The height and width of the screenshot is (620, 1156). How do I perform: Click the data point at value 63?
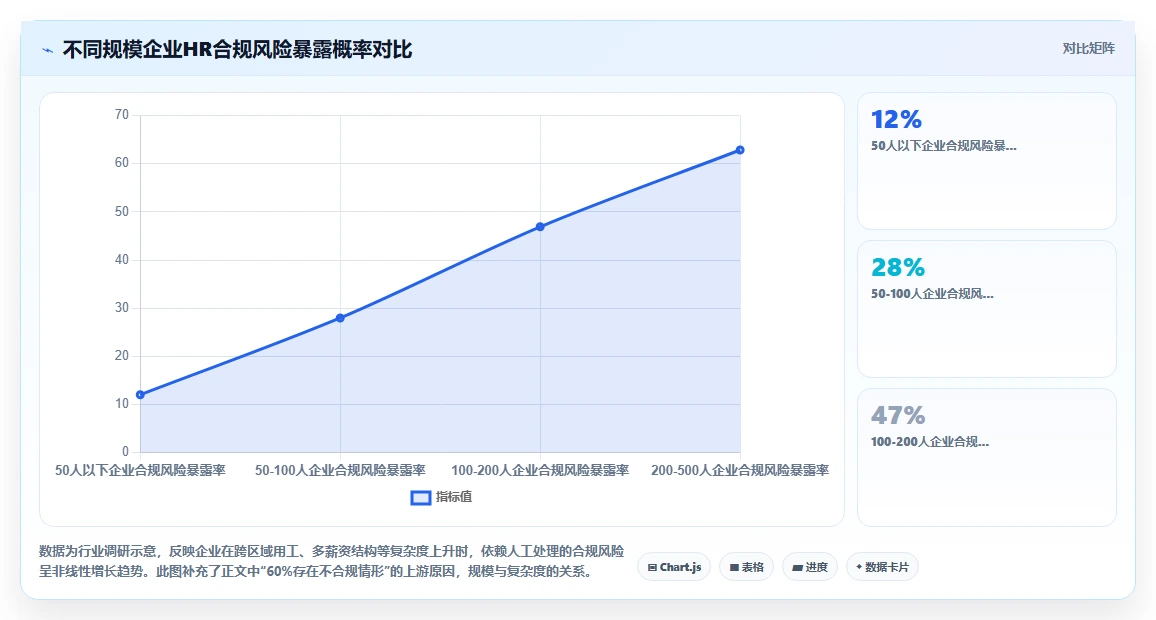(x=740, y=150)
